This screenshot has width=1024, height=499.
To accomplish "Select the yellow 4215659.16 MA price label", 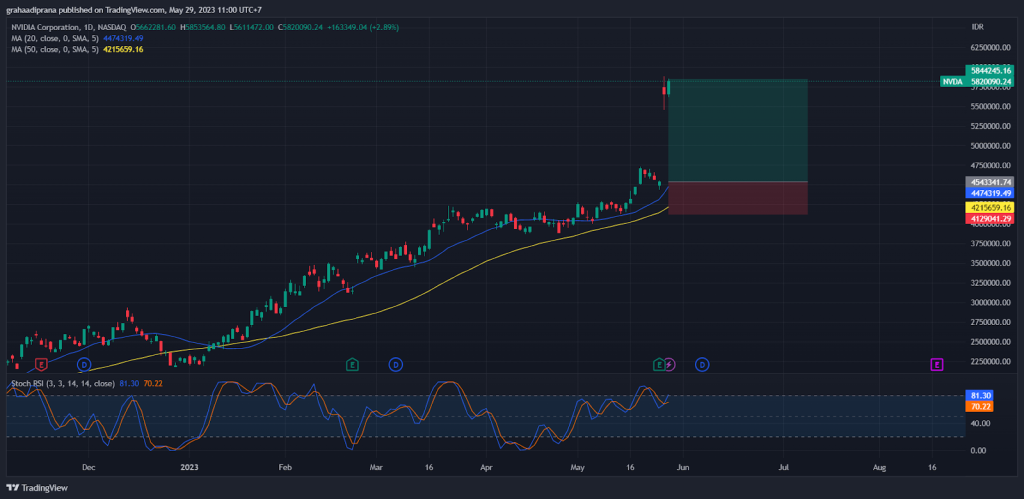I will click(x=989, y=207).
